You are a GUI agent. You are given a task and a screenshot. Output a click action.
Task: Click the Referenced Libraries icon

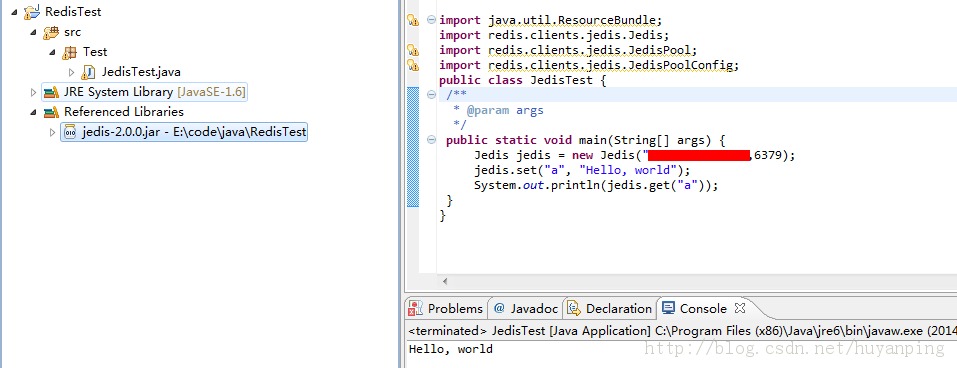click(51, 112)
